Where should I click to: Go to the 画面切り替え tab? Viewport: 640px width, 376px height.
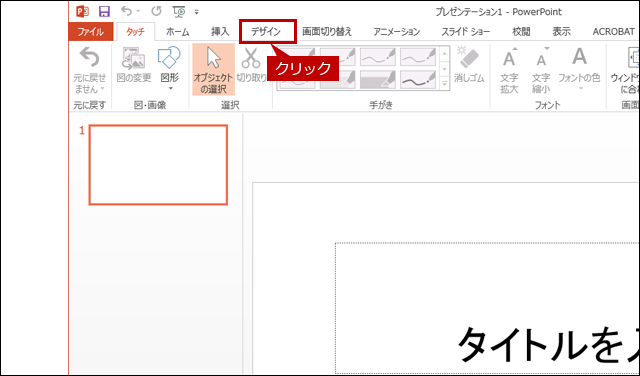[x=327, y=31]
